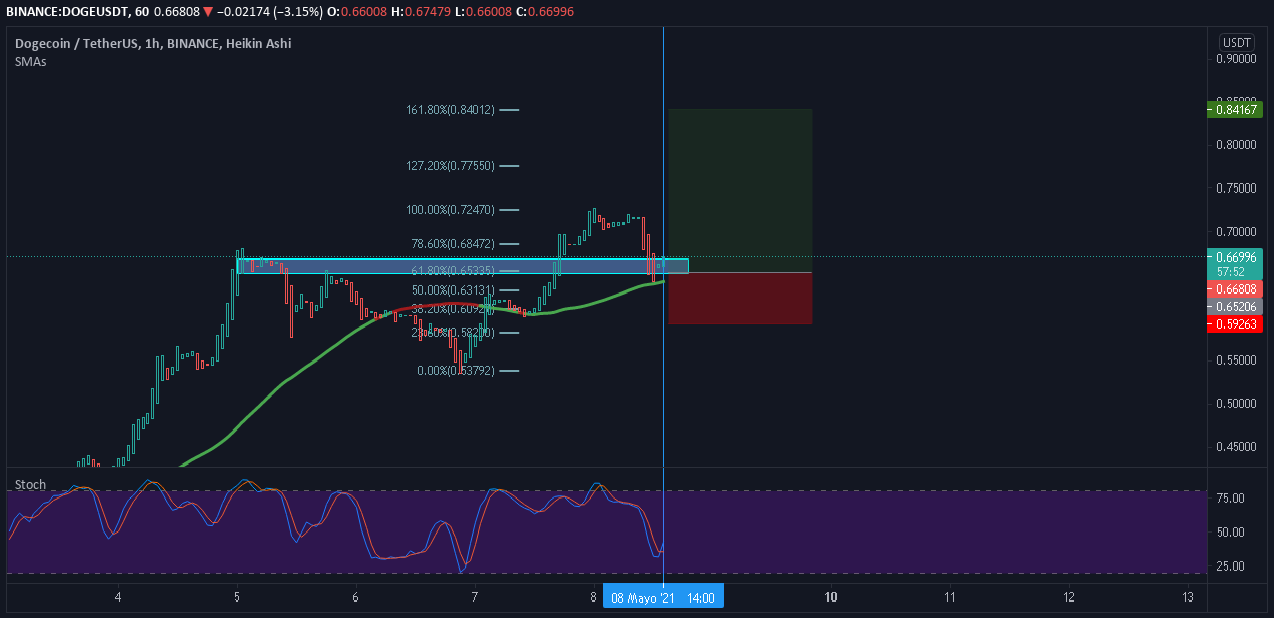Viewport: 1274px width, 618px height.
Task: Click the red 0.66808 price tag
Action: click(x=1236, y=288)
